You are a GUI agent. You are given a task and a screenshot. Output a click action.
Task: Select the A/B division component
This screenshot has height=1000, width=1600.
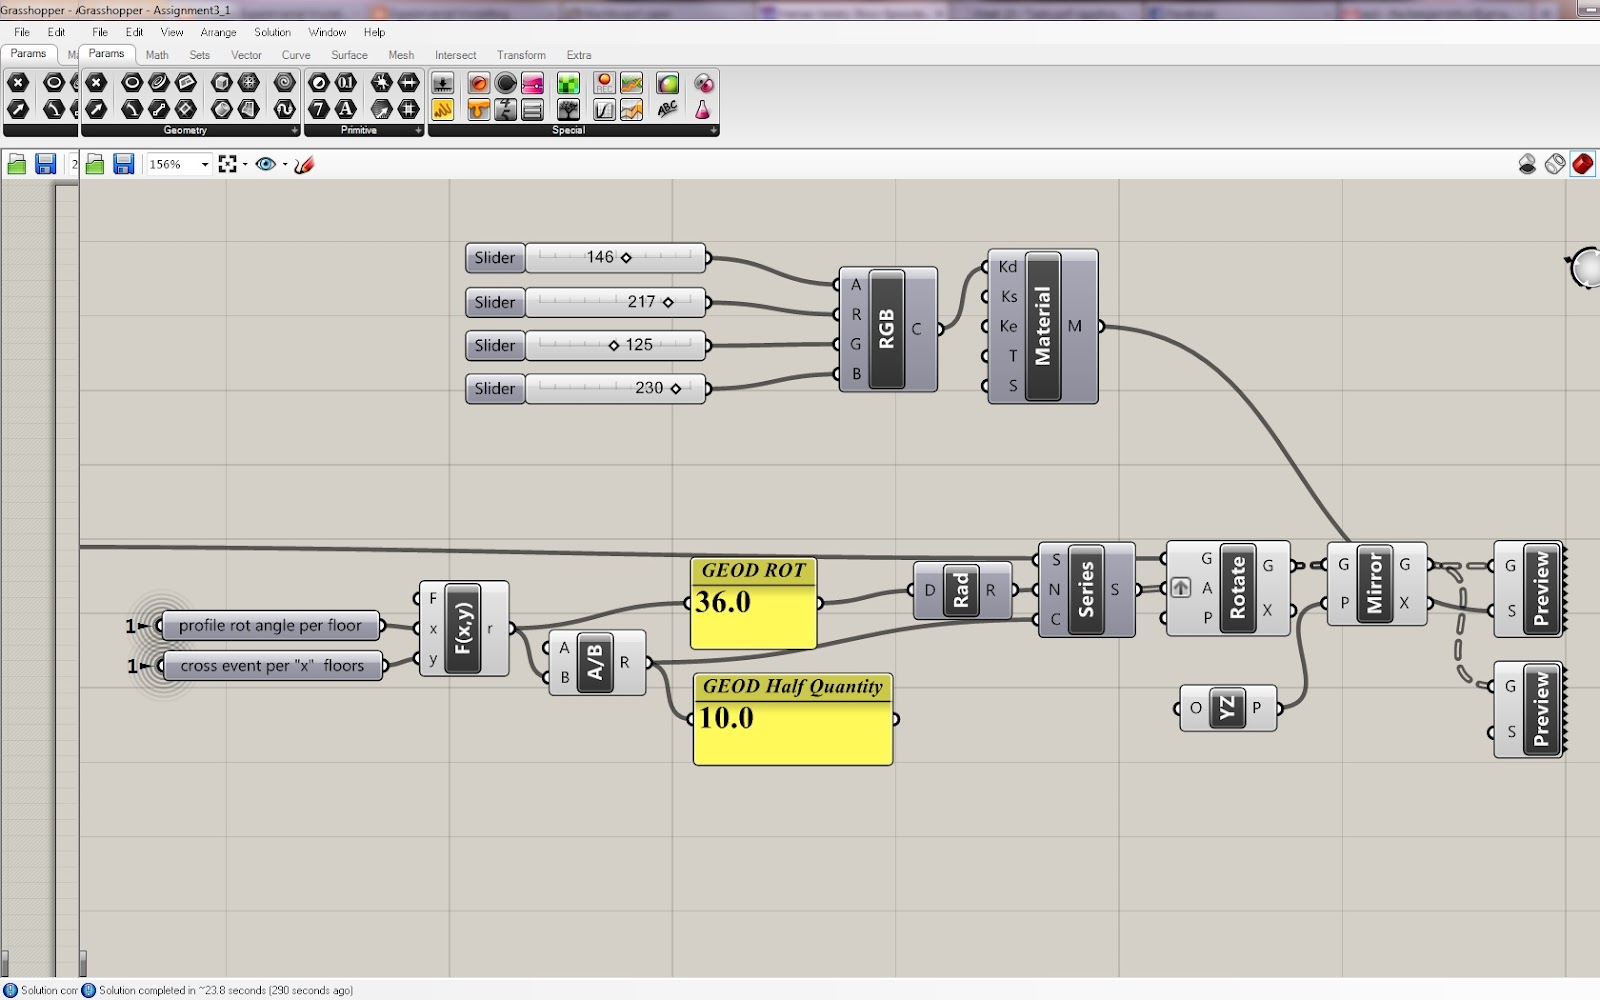pos(596,662)
